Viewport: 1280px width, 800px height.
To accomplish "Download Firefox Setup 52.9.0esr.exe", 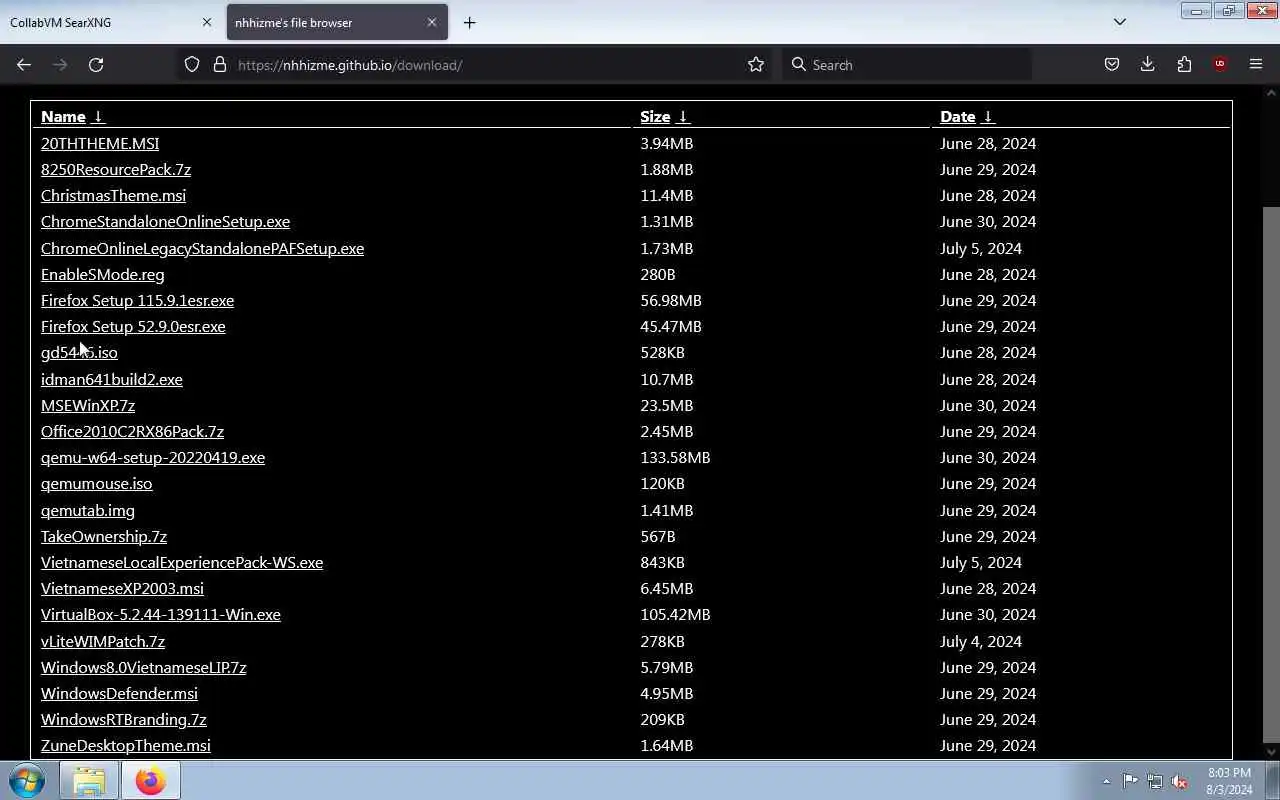I will 133,326.
